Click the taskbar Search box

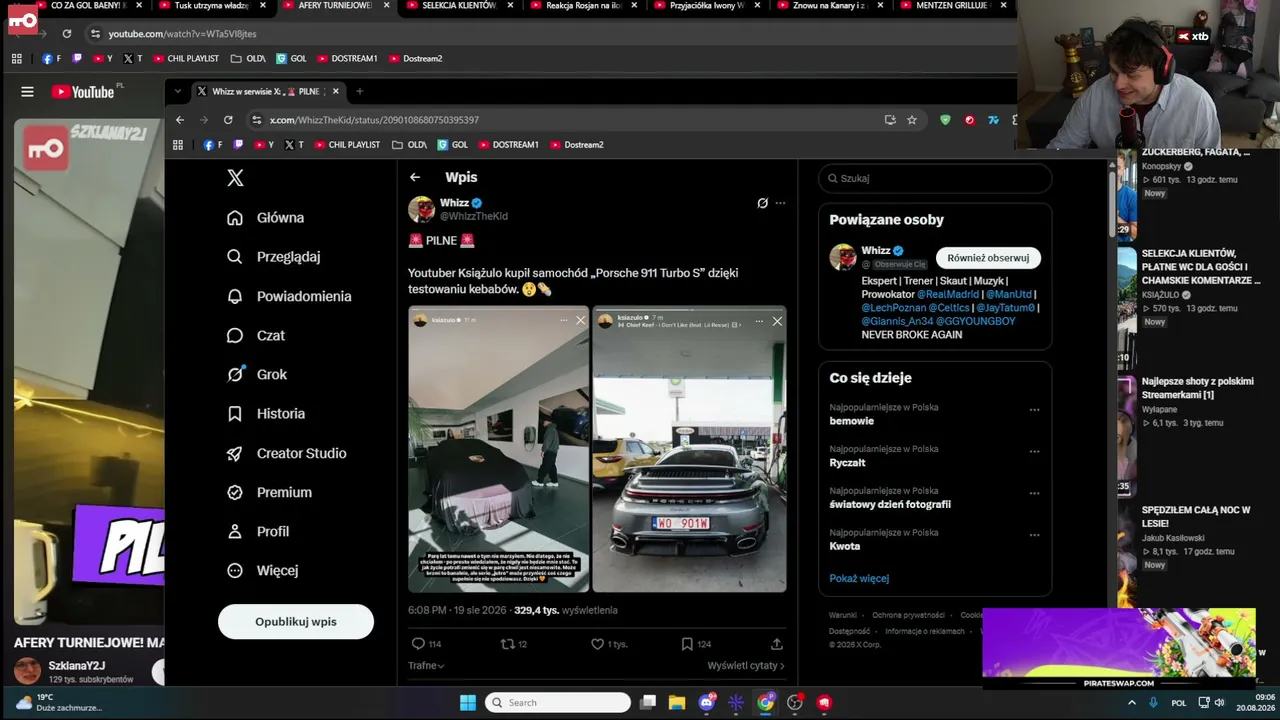pyautogui.click(x=558, y=703)
